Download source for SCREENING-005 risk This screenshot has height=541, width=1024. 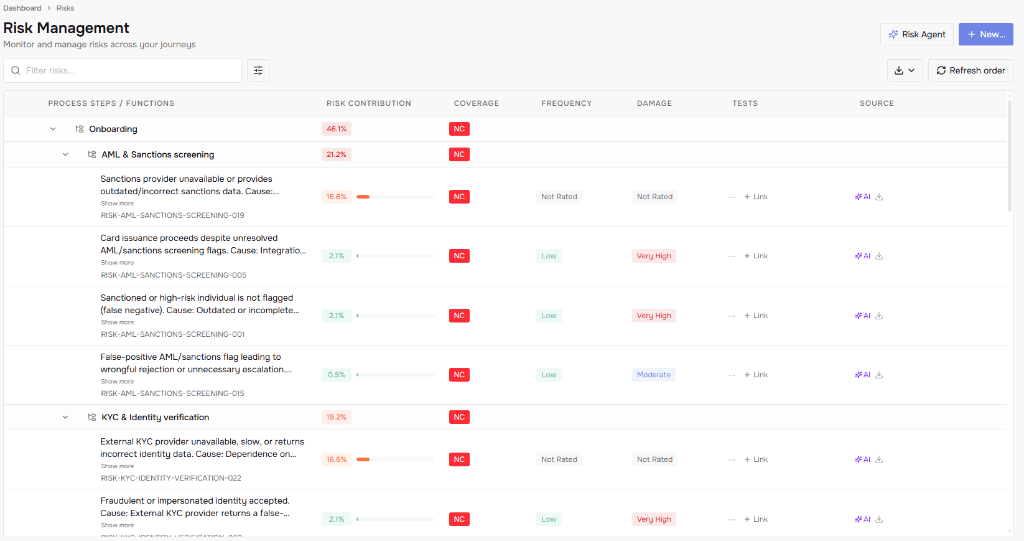tap(879, 256)
